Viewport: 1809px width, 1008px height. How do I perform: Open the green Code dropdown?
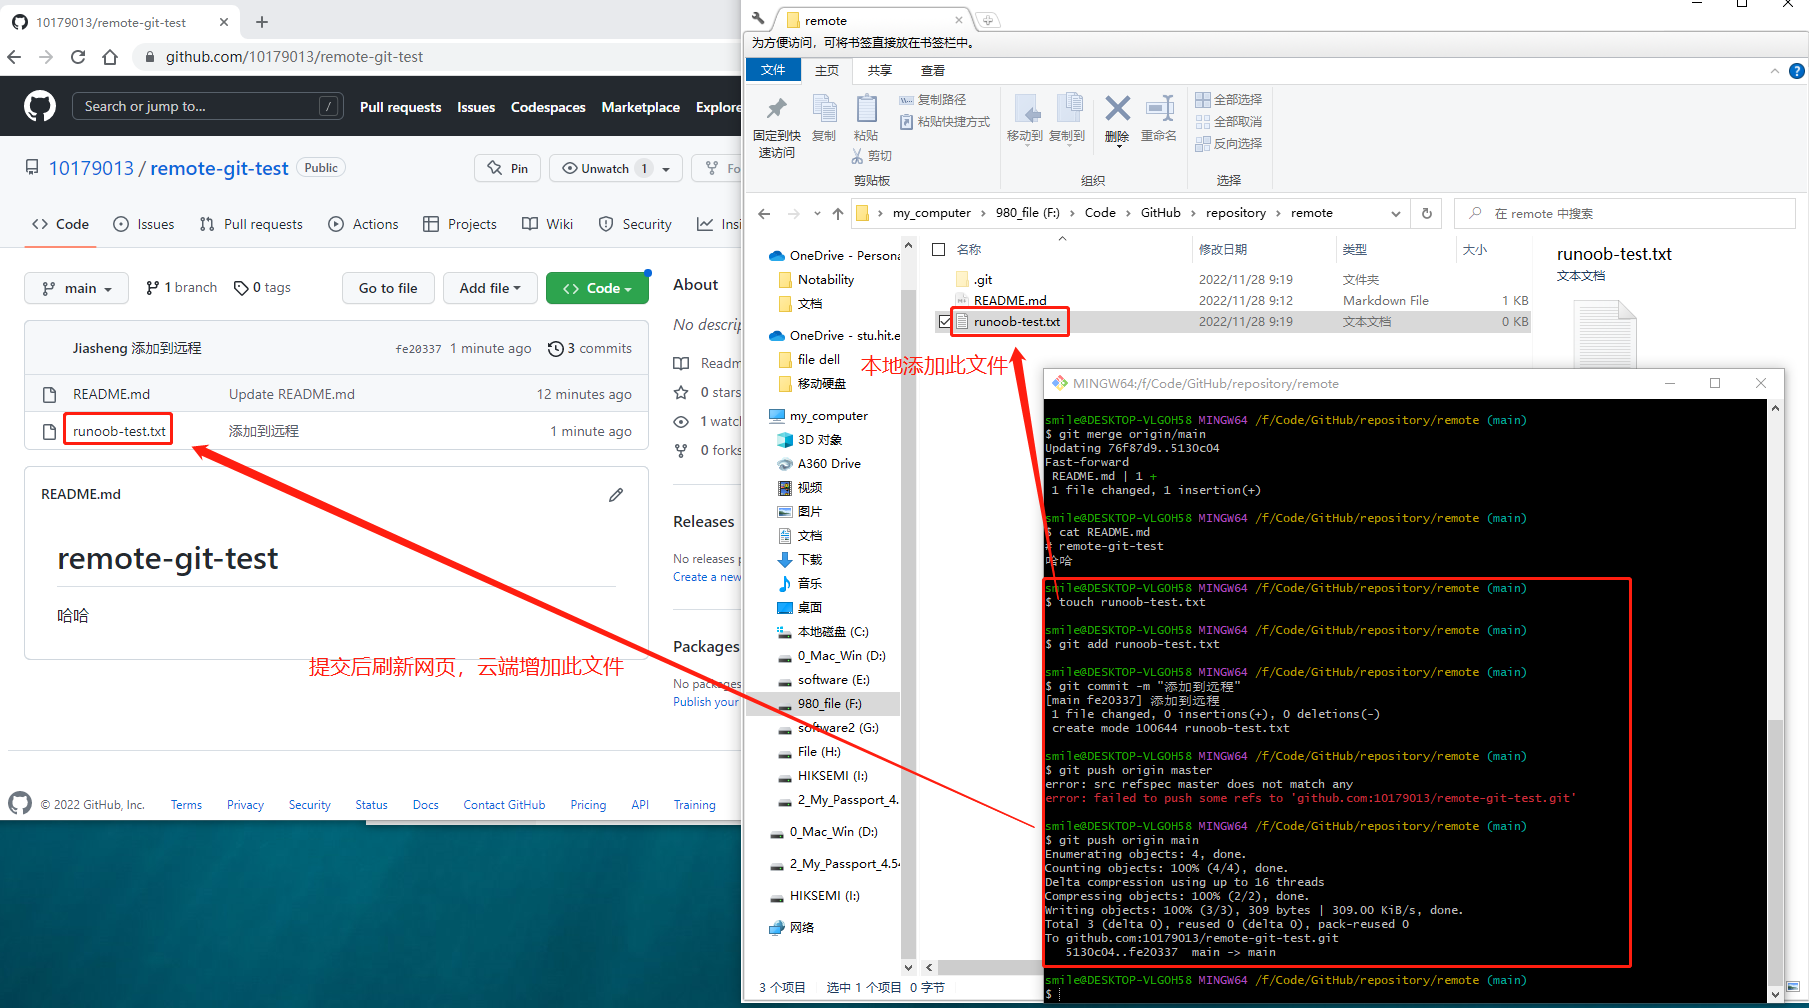point(597,288)
